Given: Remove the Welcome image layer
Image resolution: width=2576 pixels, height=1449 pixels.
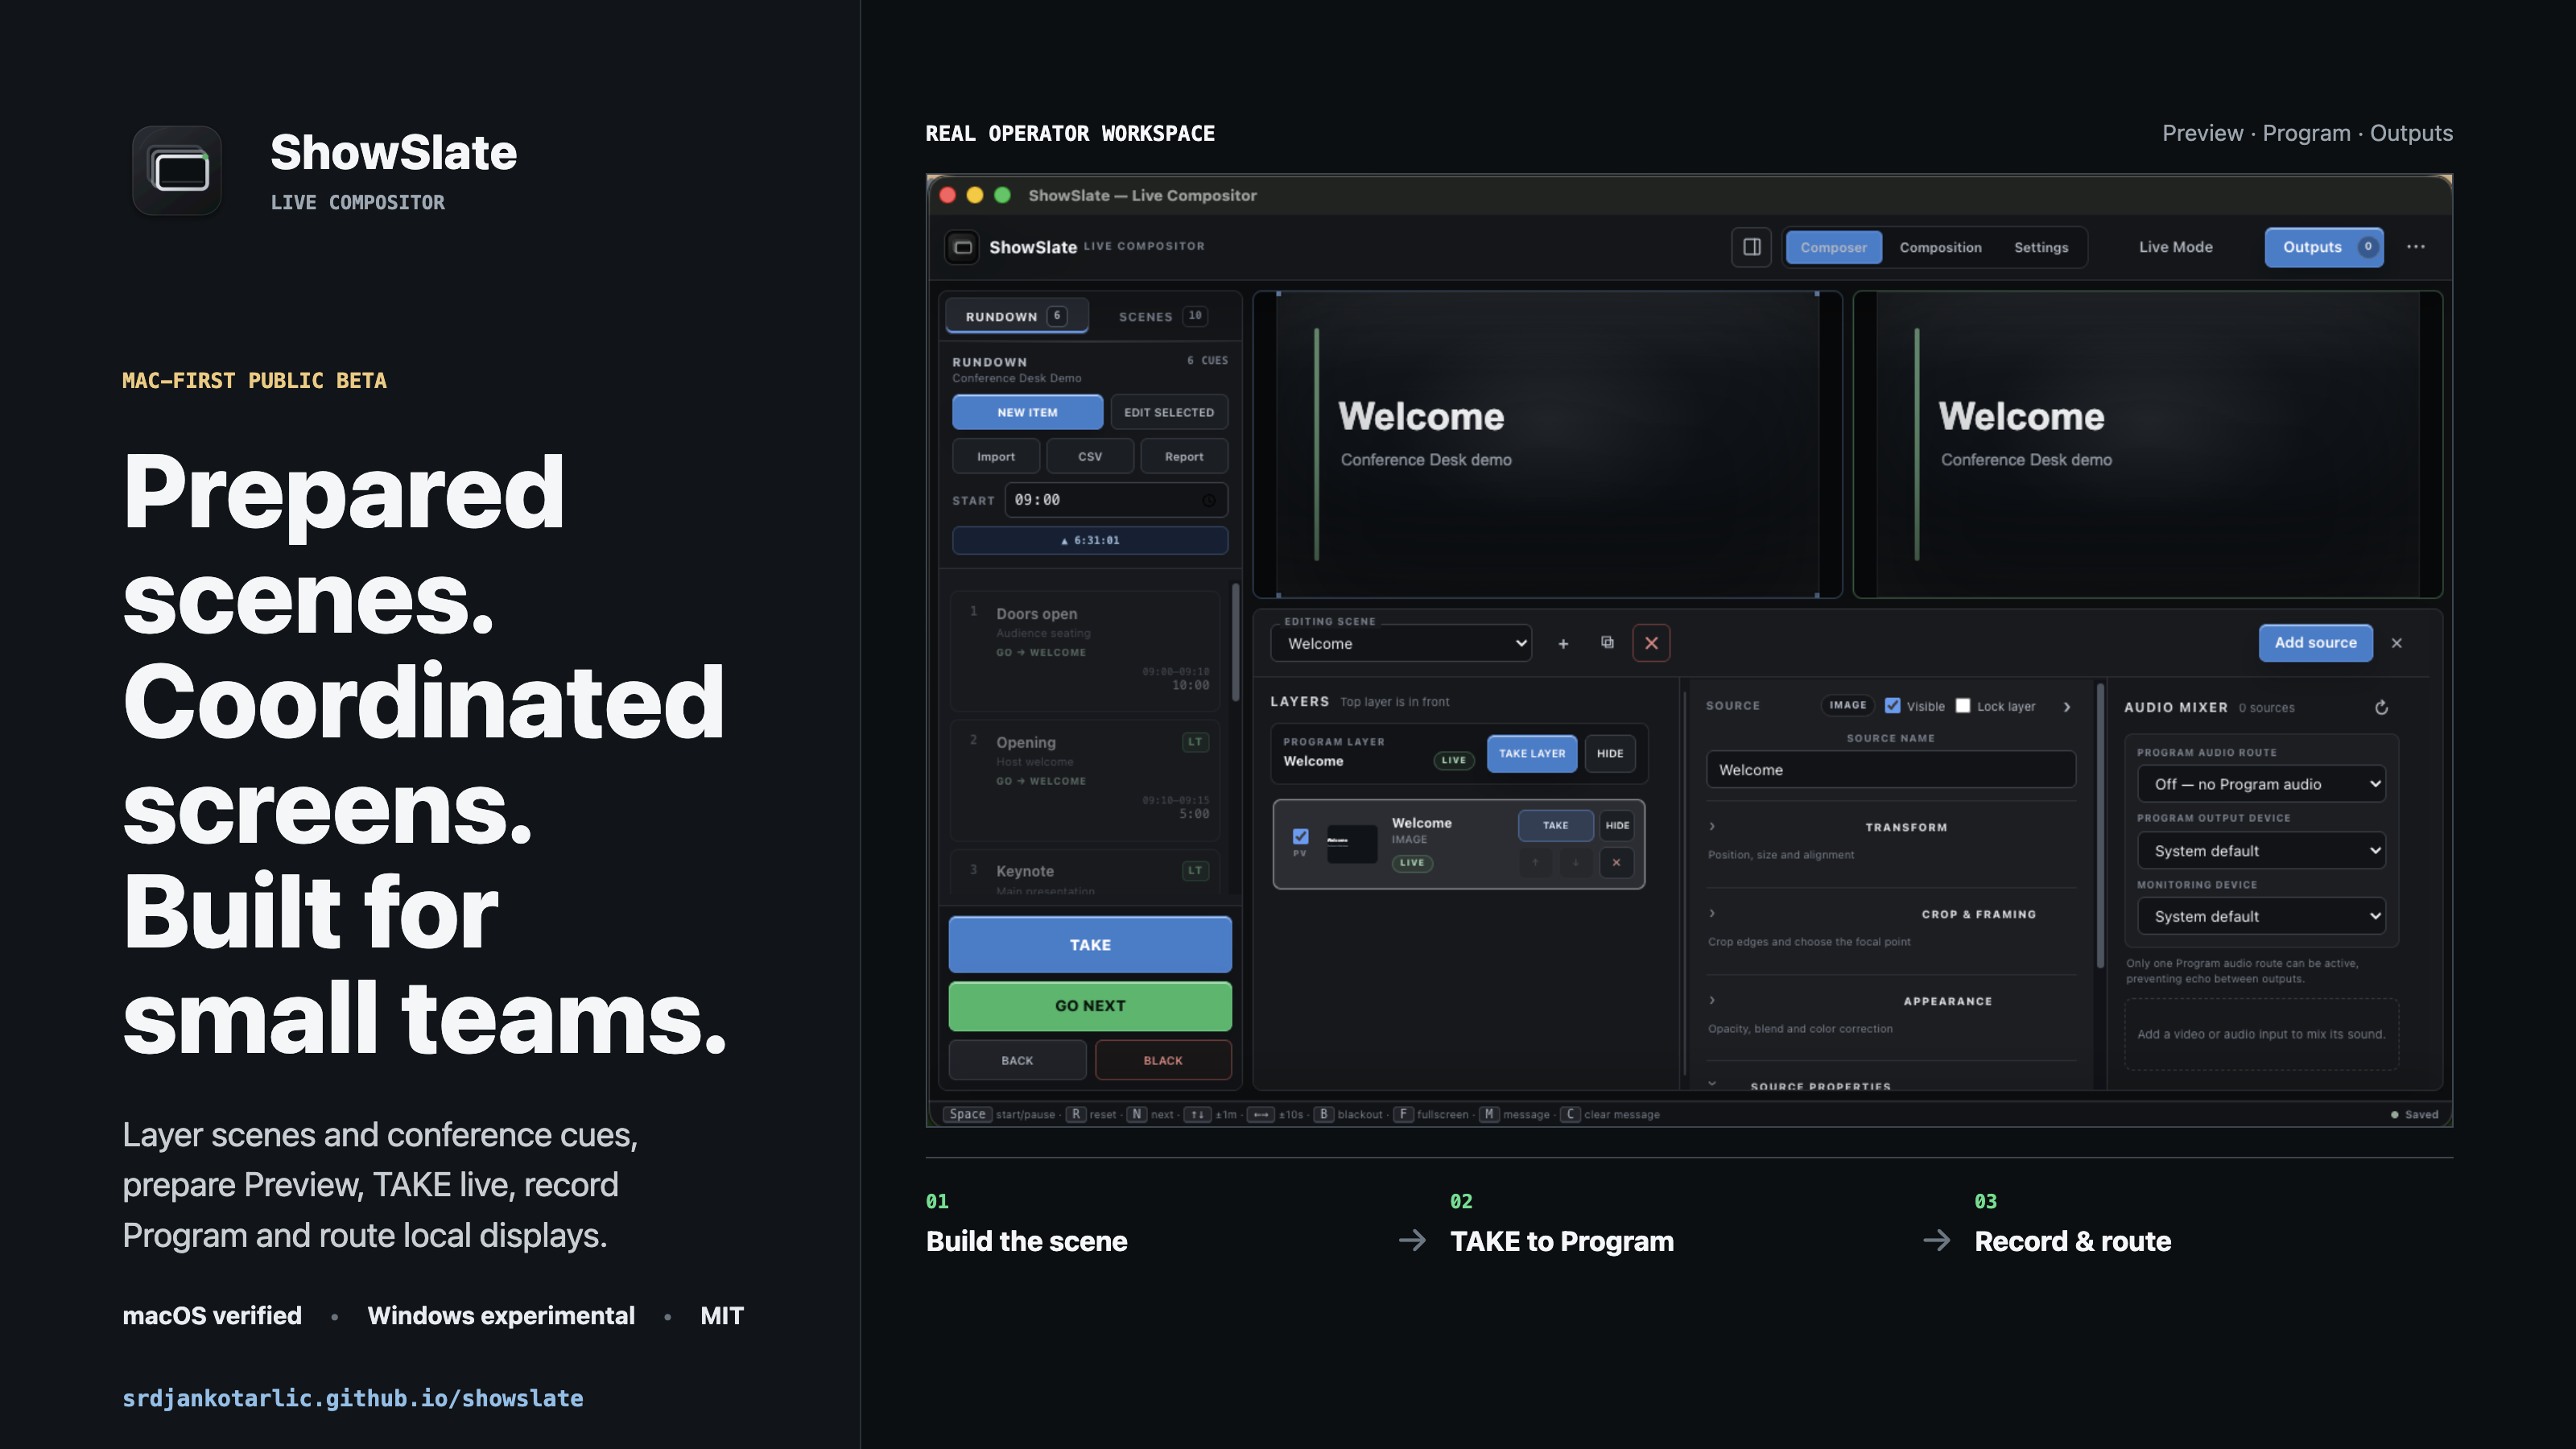Looking at the screenshot, I should tap(1616, 863).
